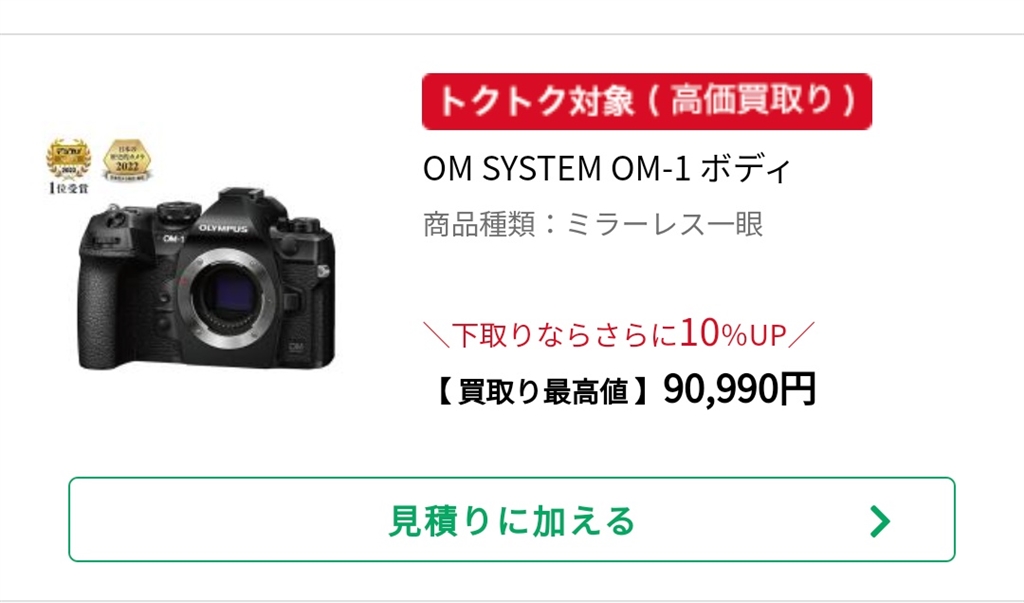Click the 【買取り最高値】 label

coord(543,392)
